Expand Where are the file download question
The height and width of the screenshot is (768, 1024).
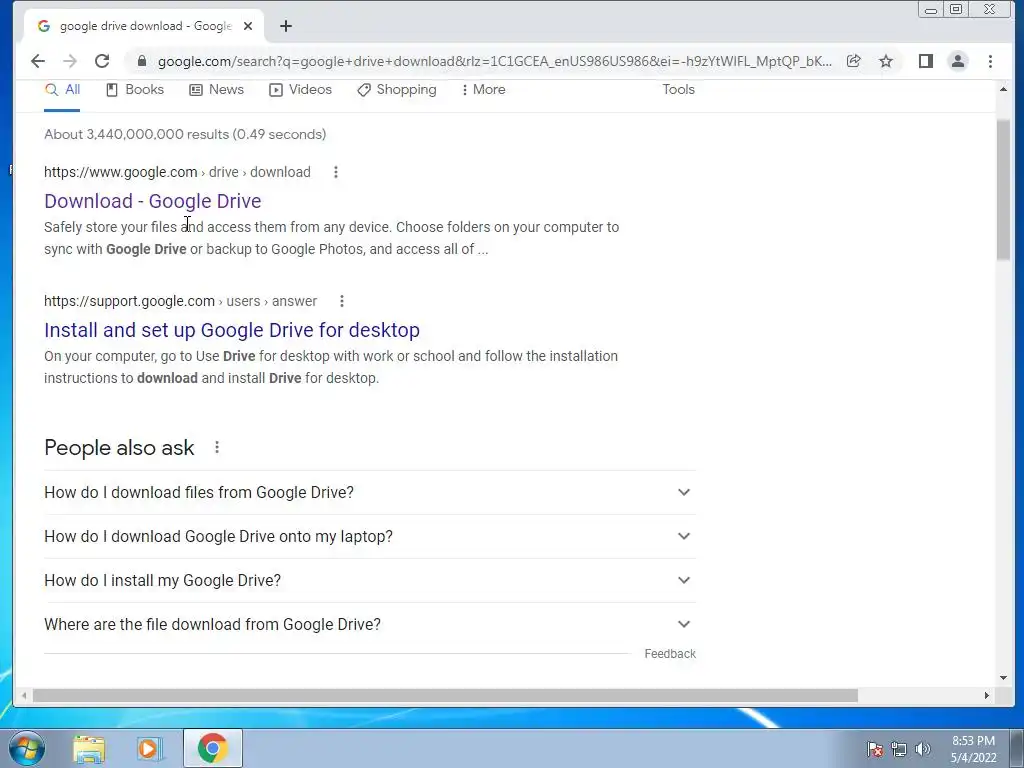point(370,624)
